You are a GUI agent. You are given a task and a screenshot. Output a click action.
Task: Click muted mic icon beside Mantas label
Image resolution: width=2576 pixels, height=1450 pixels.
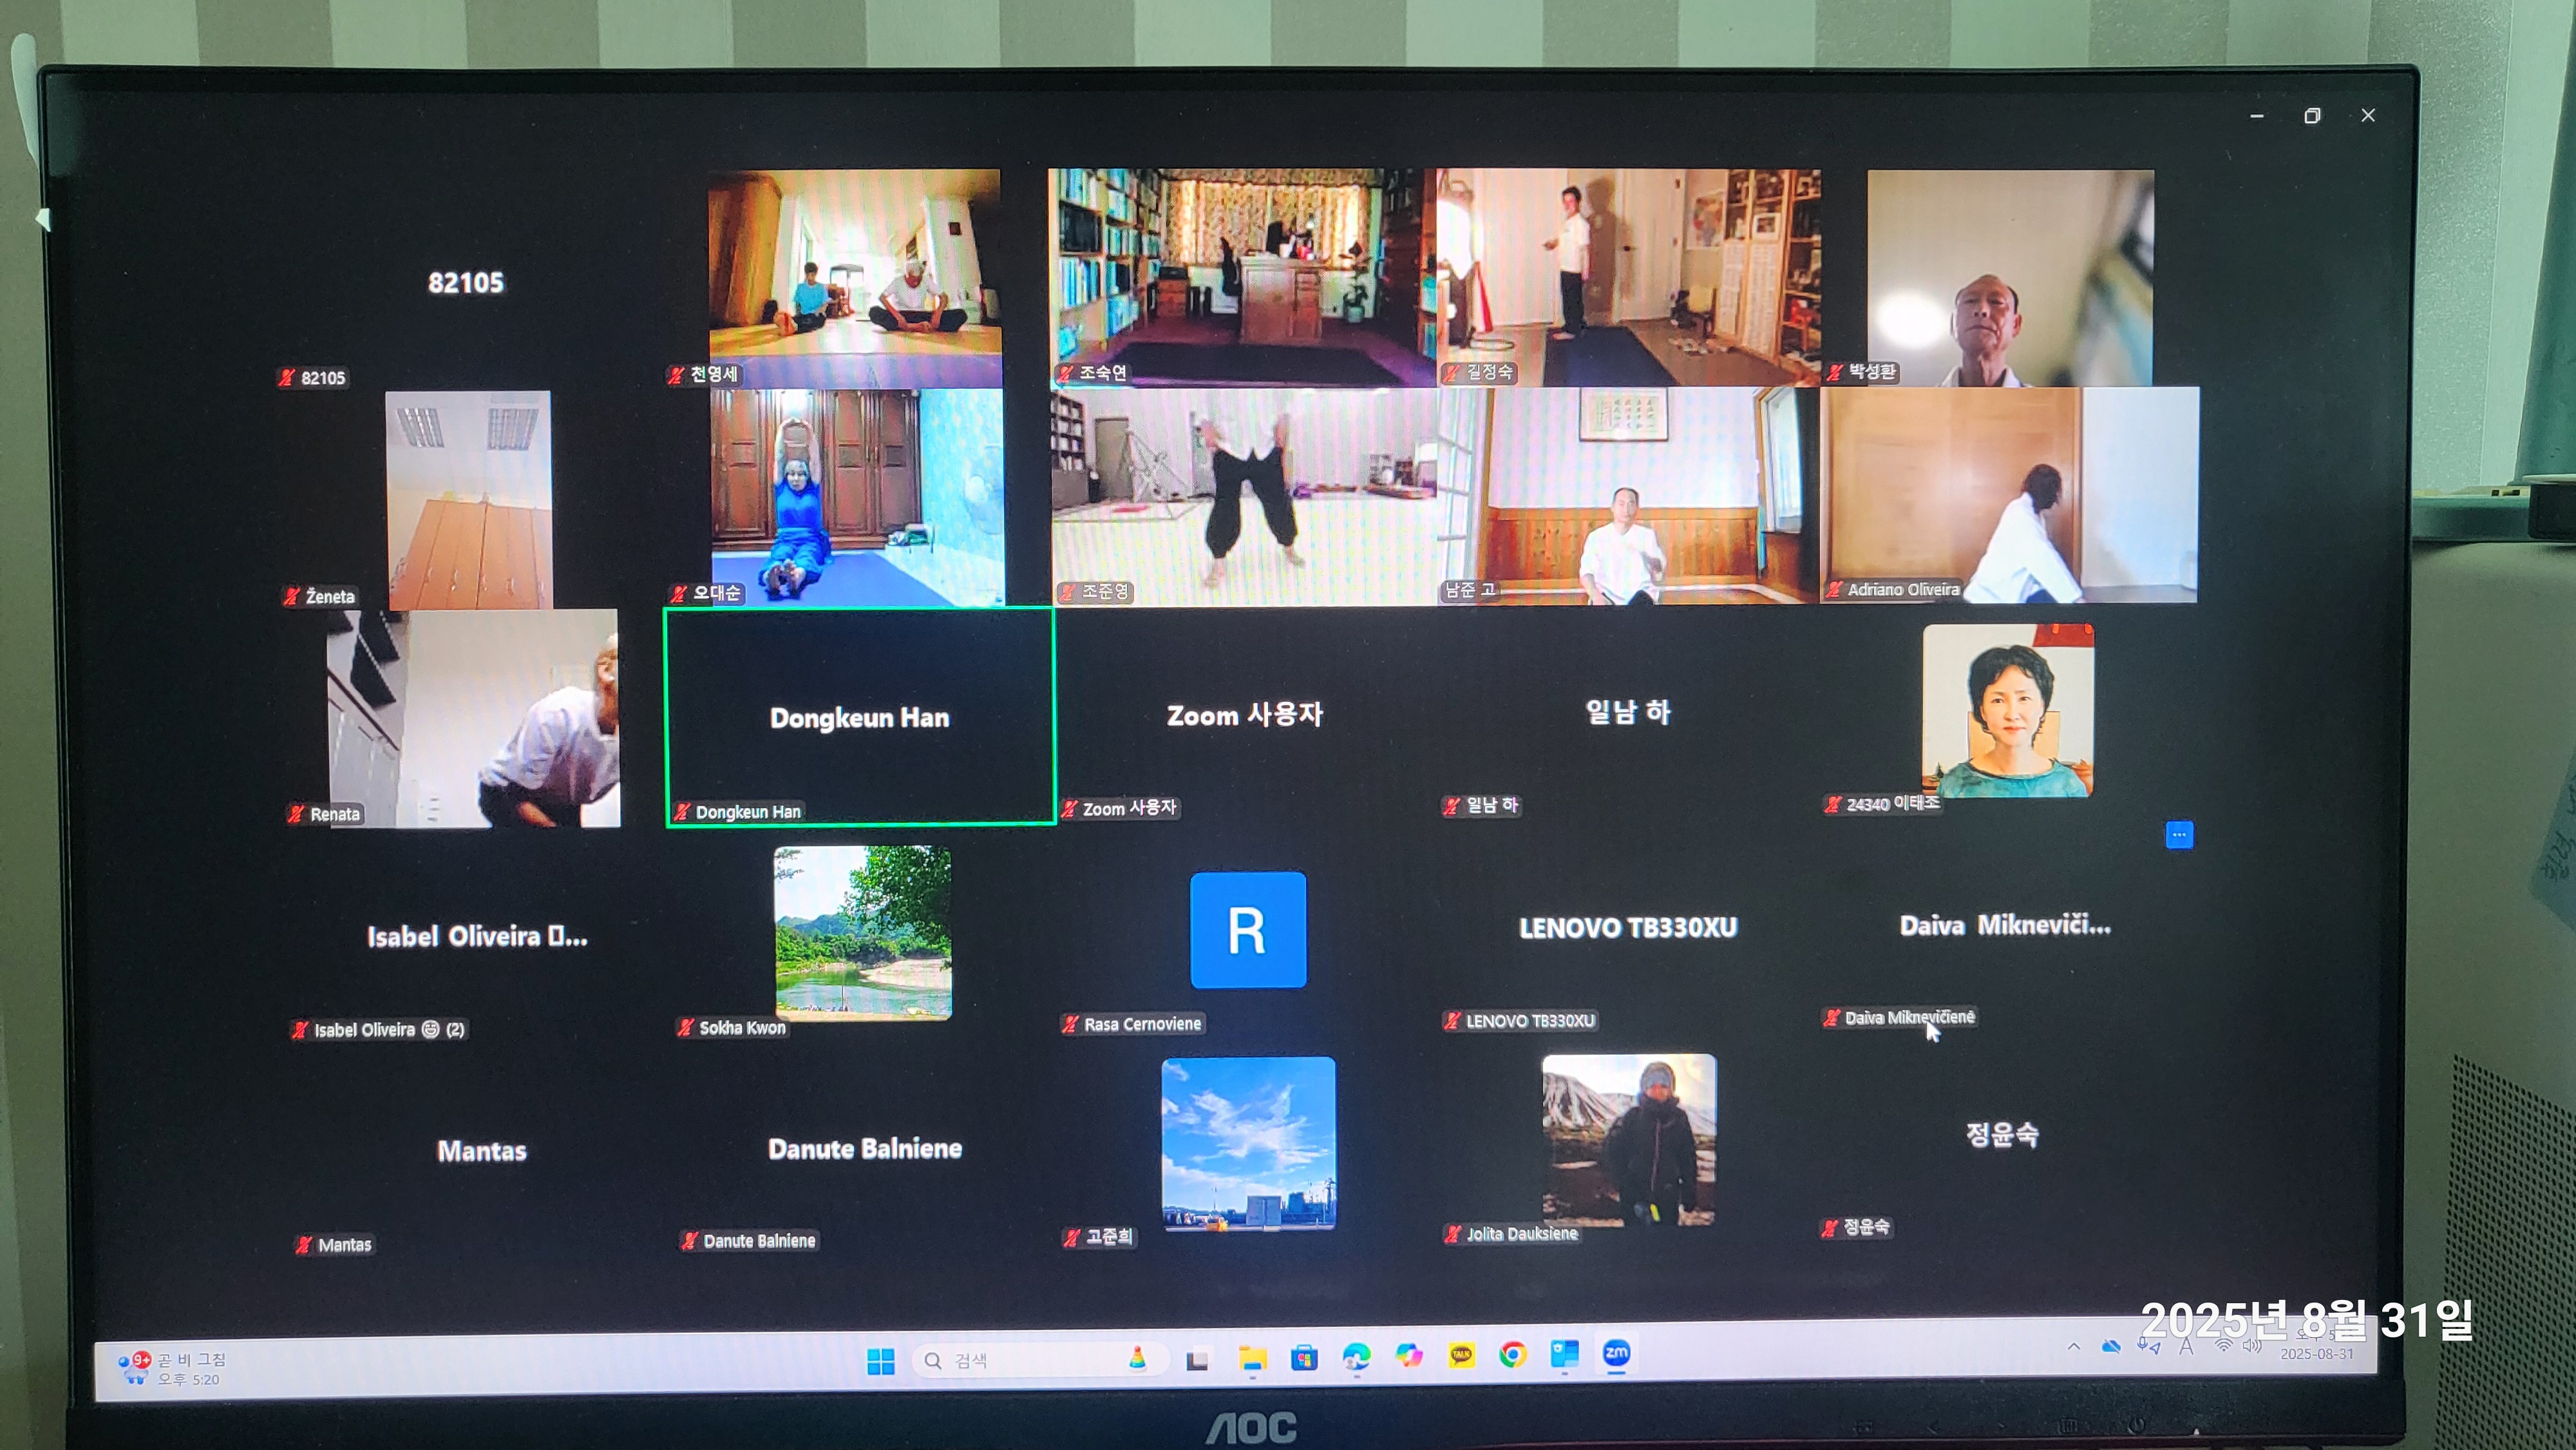click(x=303, y=1245)
